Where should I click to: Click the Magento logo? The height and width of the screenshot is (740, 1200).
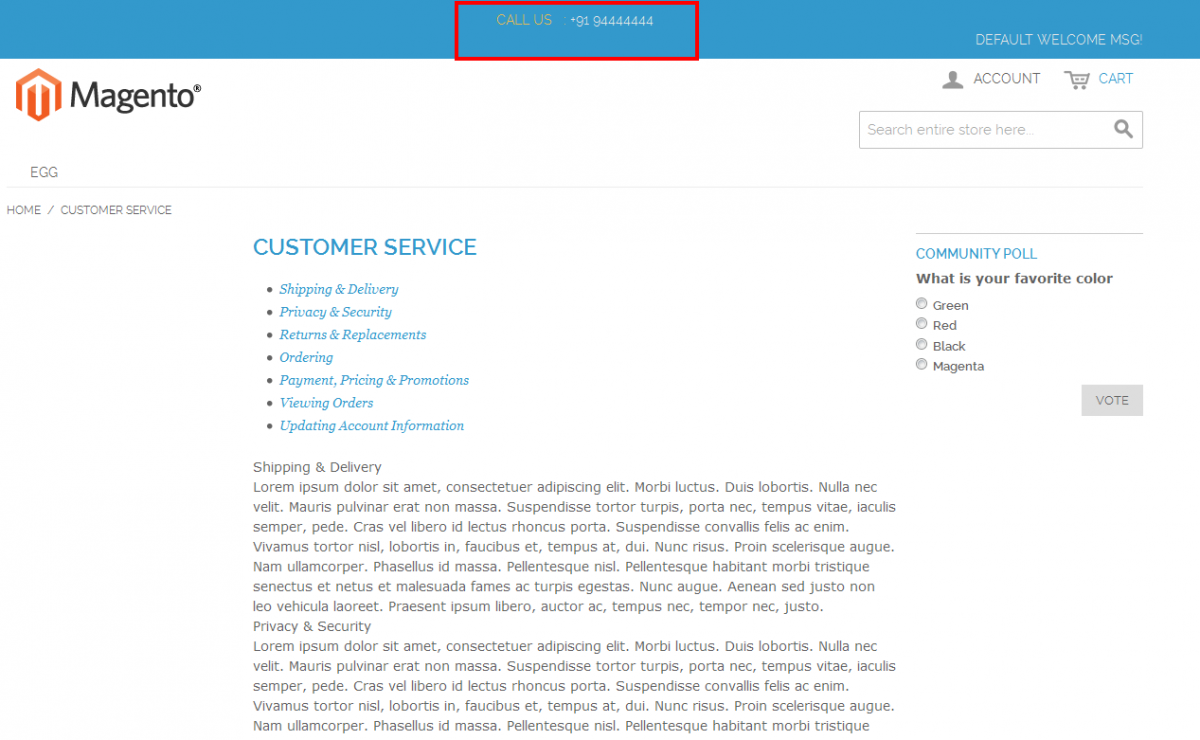107,94
